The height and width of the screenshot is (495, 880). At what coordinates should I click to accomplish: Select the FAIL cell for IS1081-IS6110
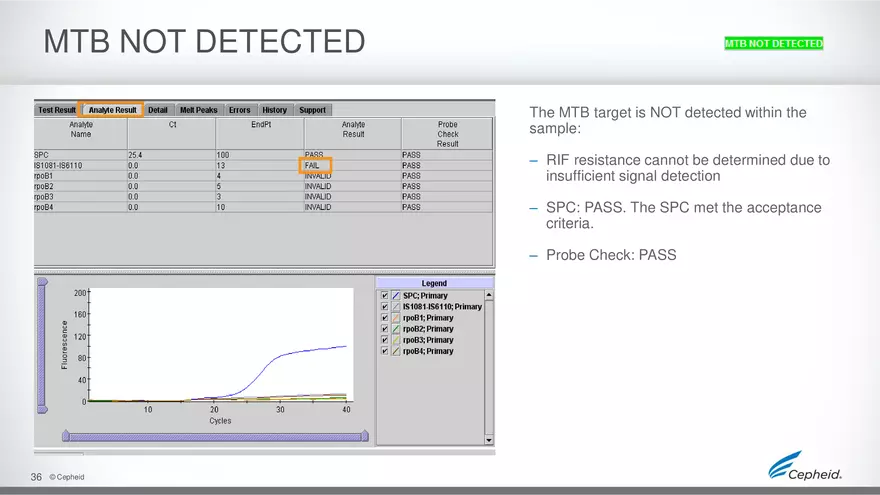pyautogui.click(x=315, y=165)
